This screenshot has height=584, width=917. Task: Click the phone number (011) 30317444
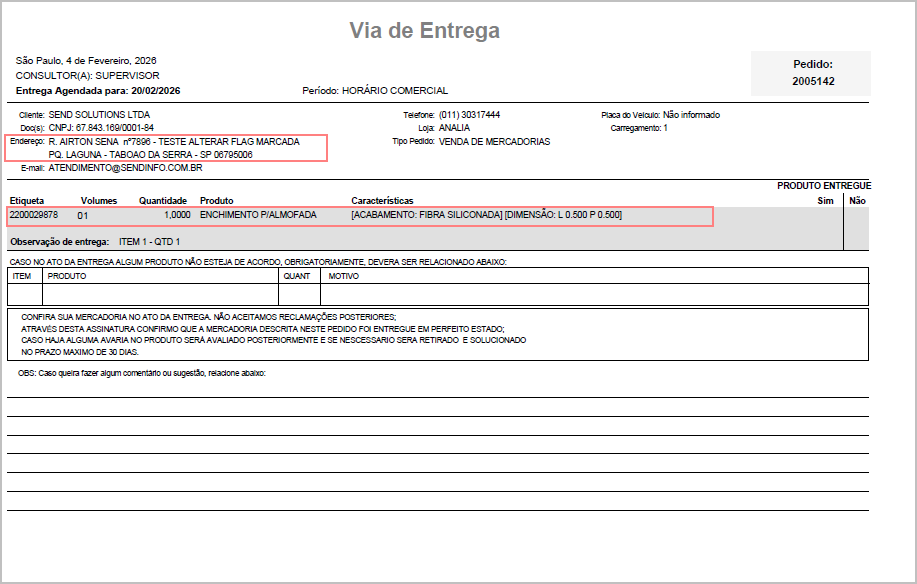click(x=469, y=115)
